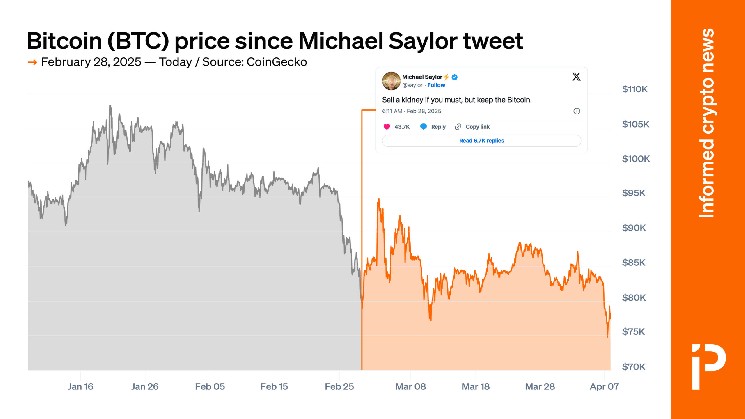Screen dimensions: 745x419
Task: Click the orange arrow before the date range
Action: click(x=31, y=62)
